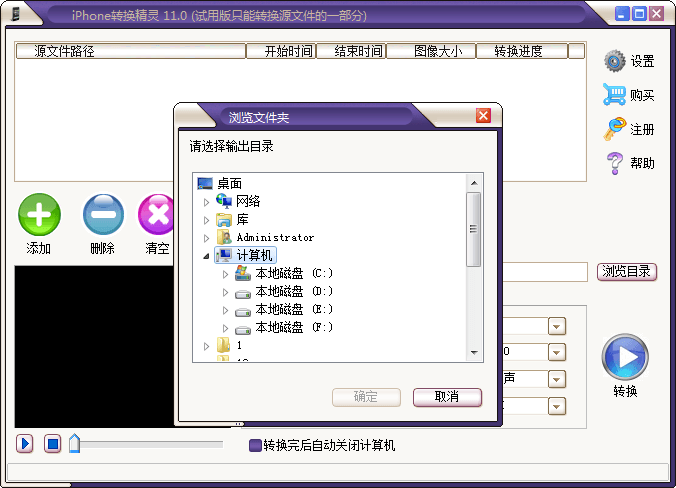Click the green Add (添加) icon
This screenshot has width=676, height=488.
tap(39, 214)
